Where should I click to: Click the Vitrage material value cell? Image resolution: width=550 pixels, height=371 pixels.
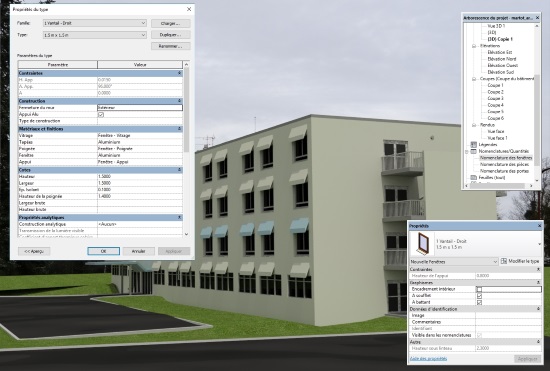pos(140,135)
